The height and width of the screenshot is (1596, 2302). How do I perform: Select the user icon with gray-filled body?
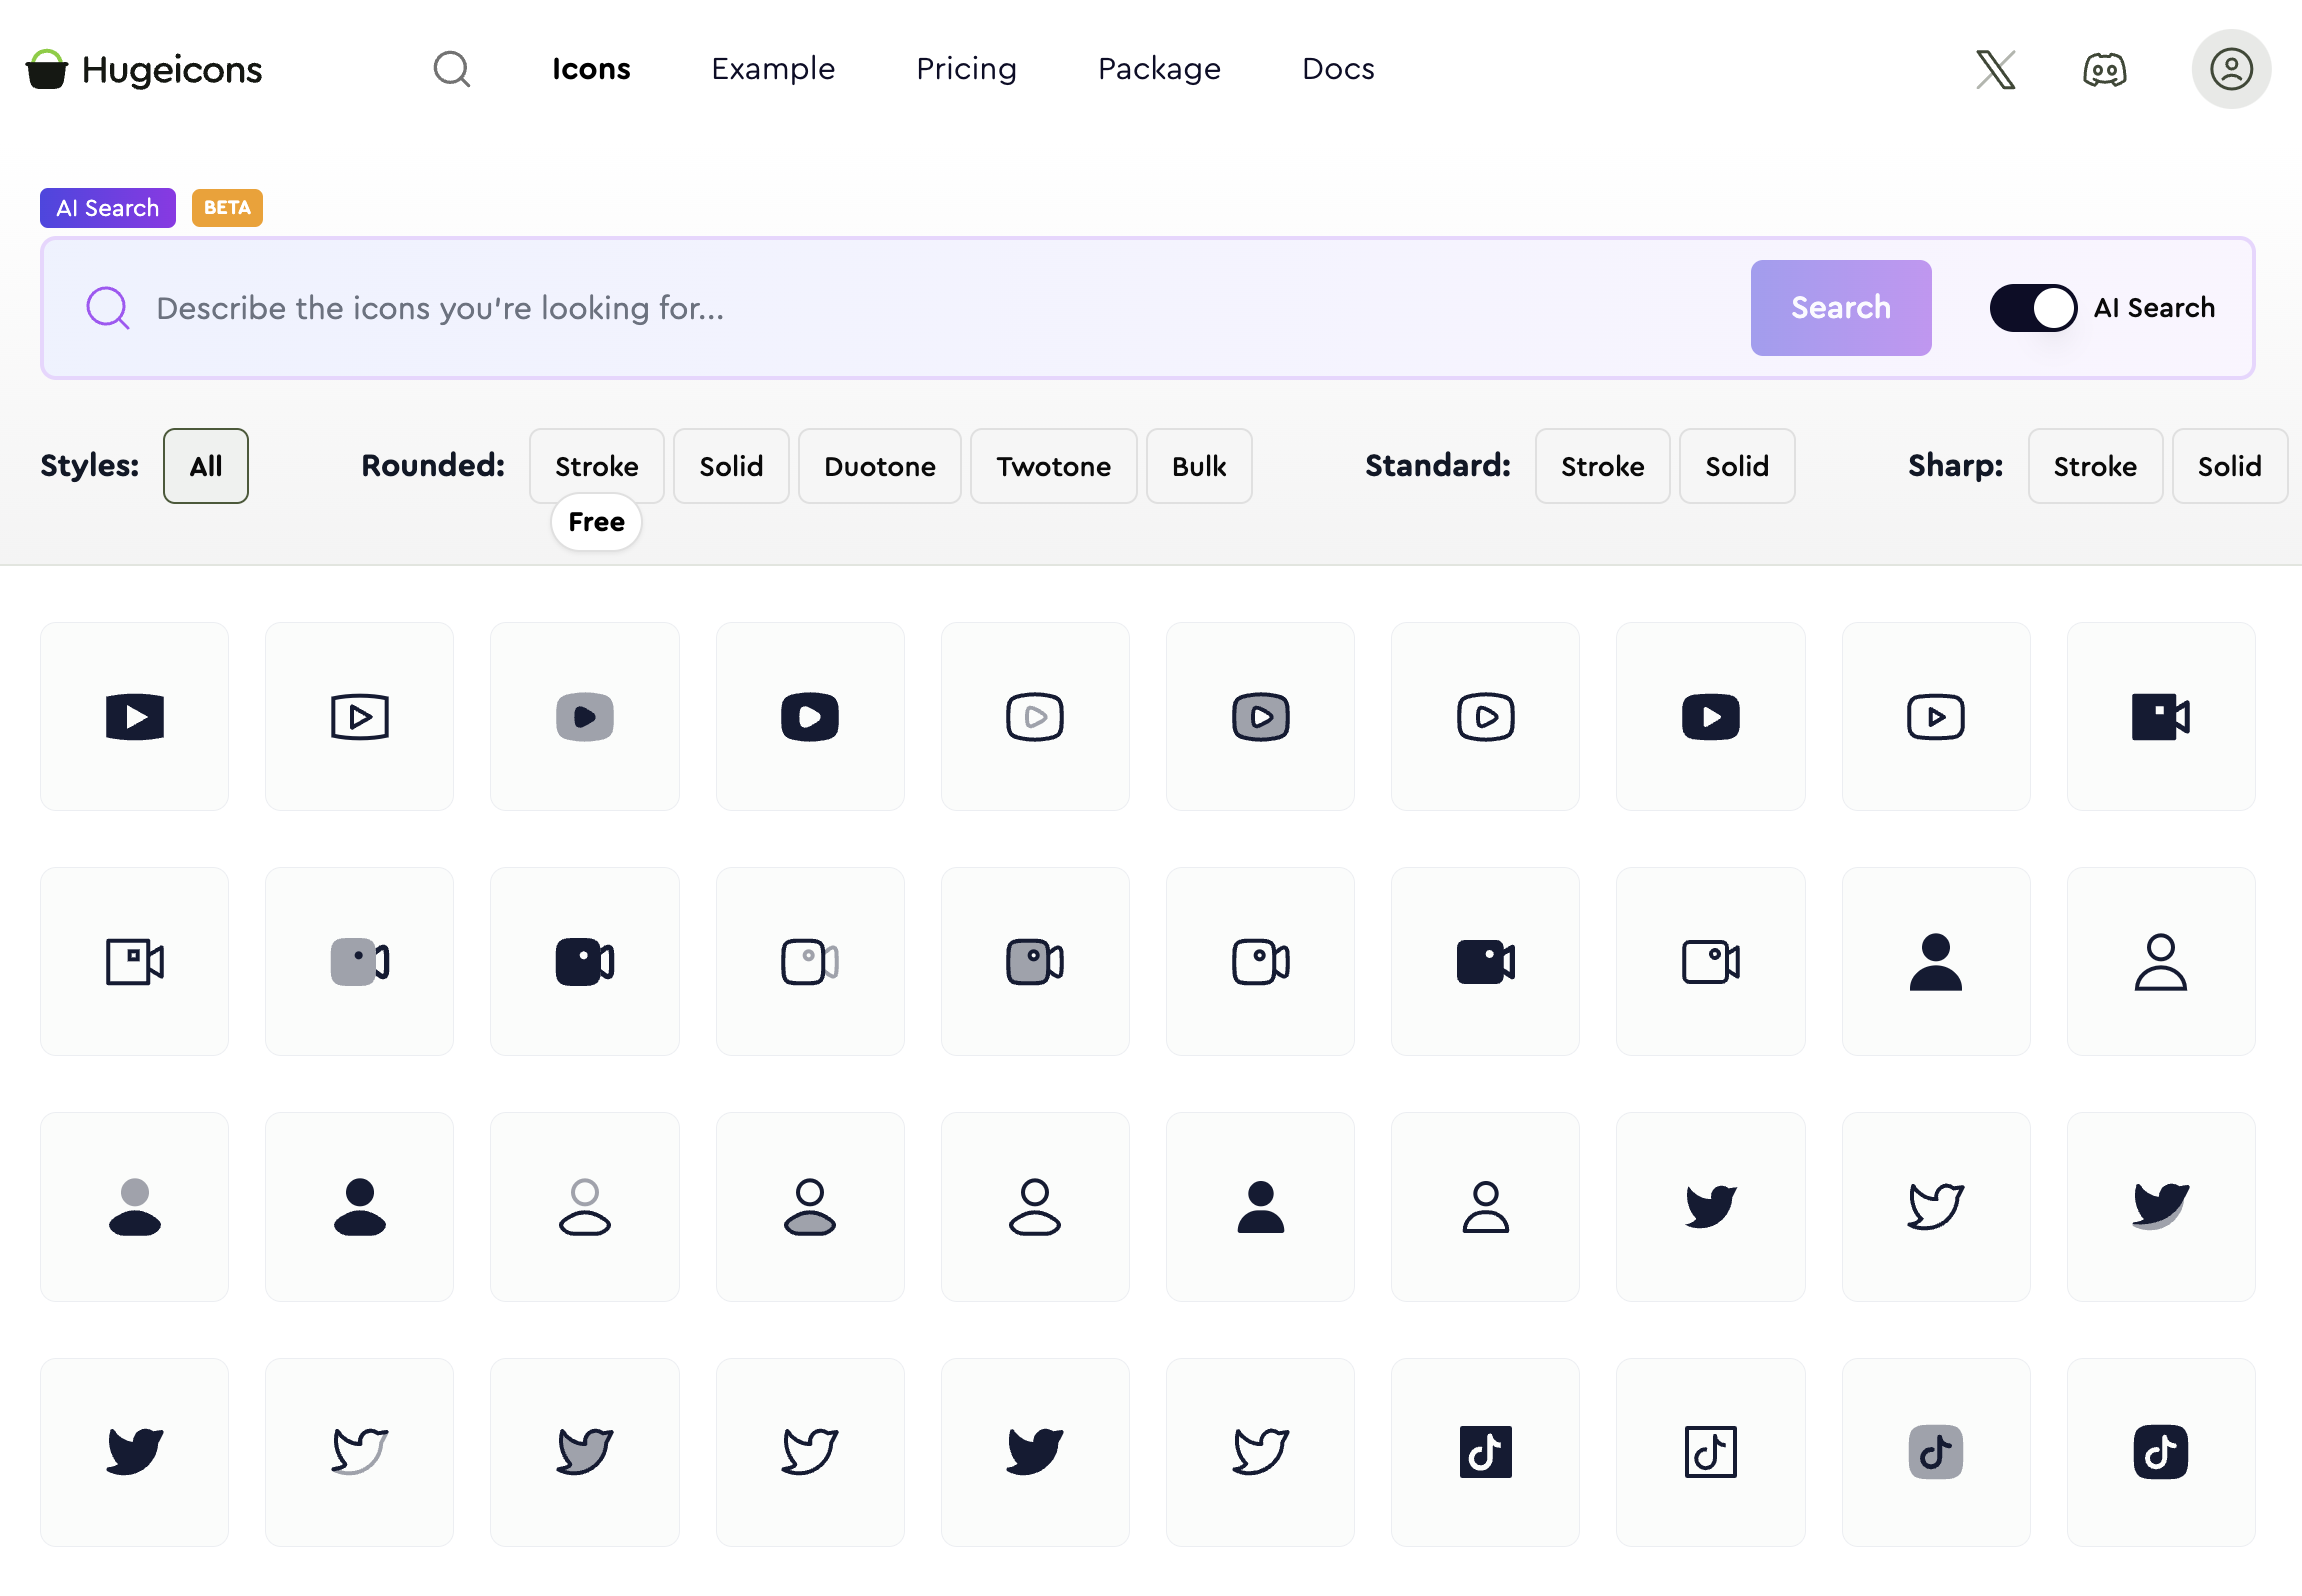point(810,1207)
